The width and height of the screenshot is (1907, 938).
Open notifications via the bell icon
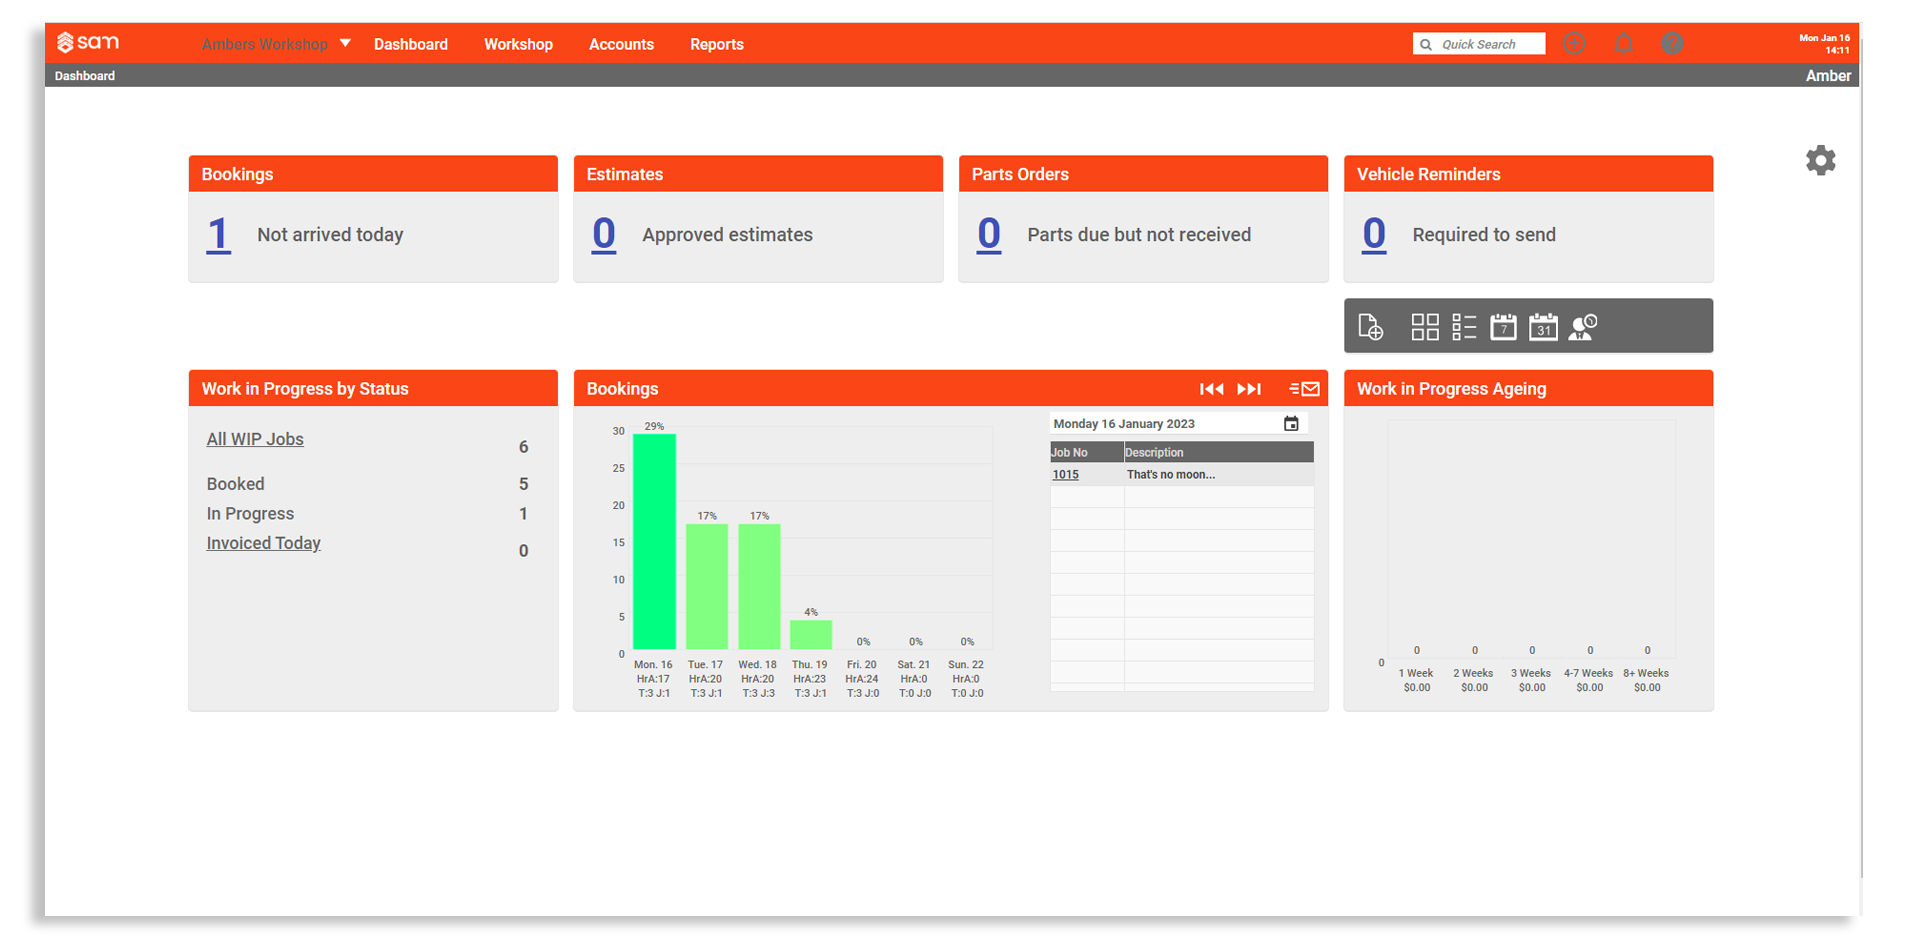pos(1623,43)
